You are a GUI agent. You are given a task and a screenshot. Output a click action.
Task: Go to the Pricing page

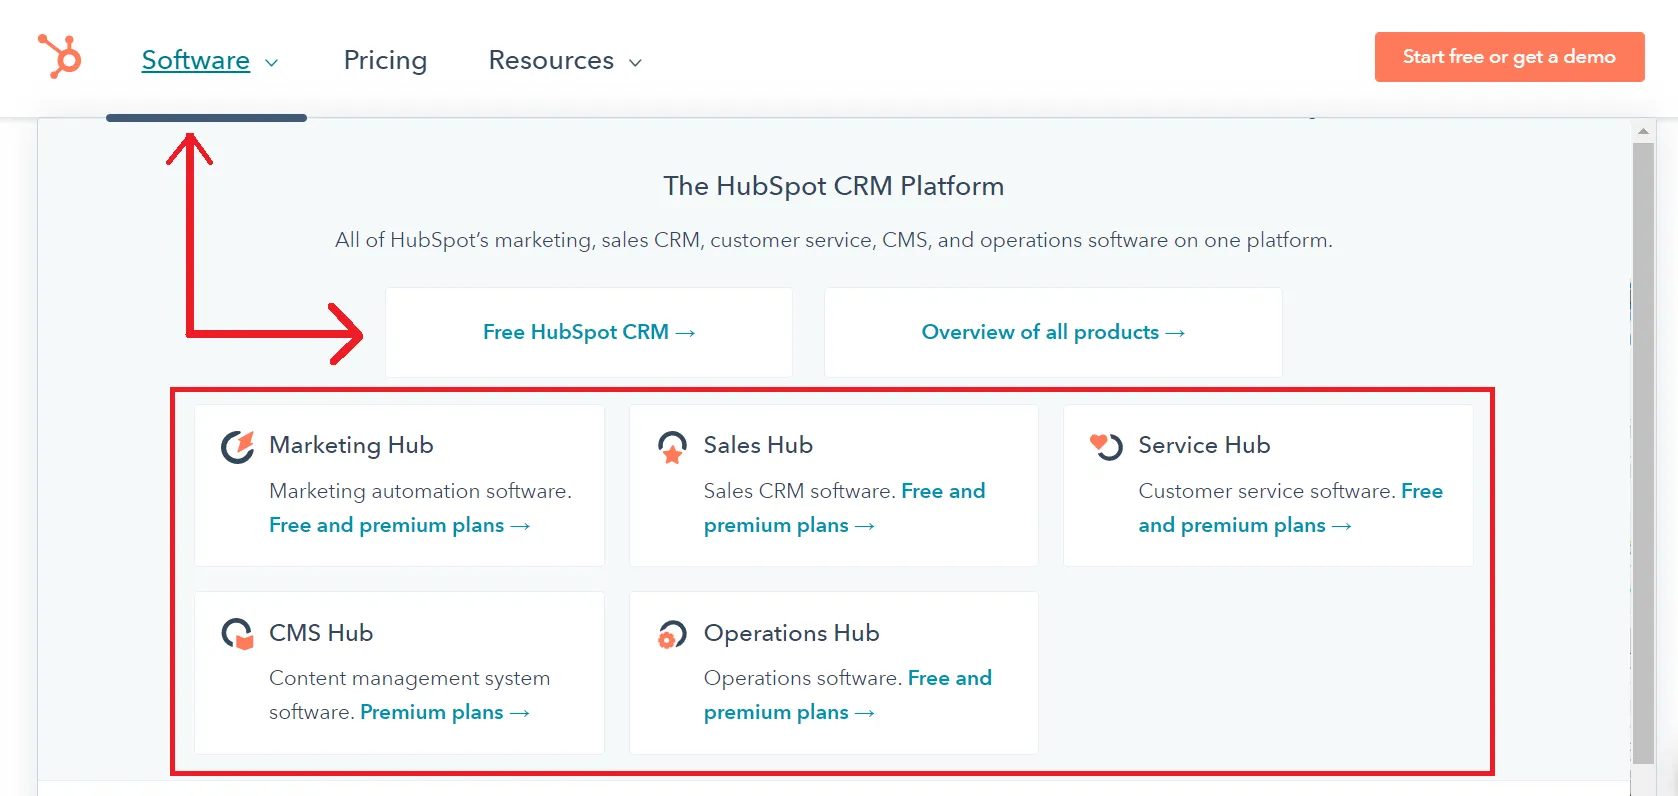pos(385,60)
